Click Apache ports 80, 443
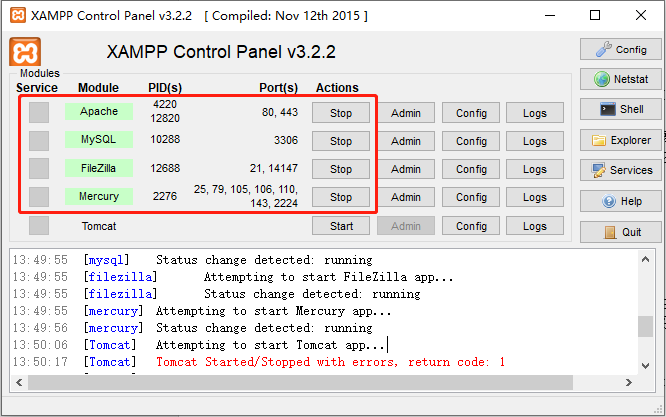The width and height of the screenshot is (666, 417). click(x=280, y=112)
